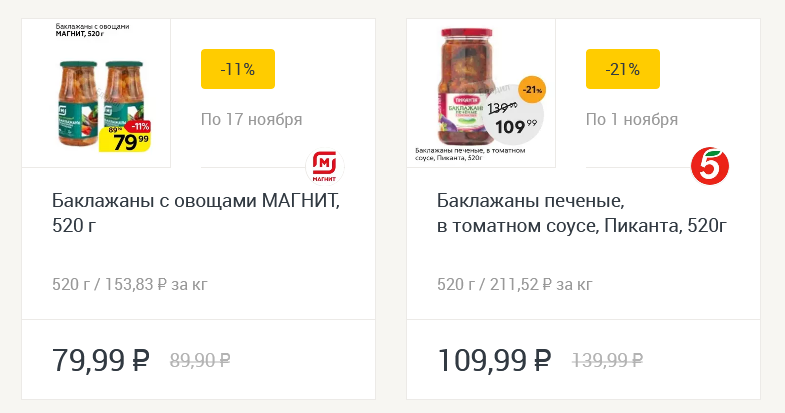
Task: Open the Pikanta eggplant jar product image
Action: coord(481,92)
